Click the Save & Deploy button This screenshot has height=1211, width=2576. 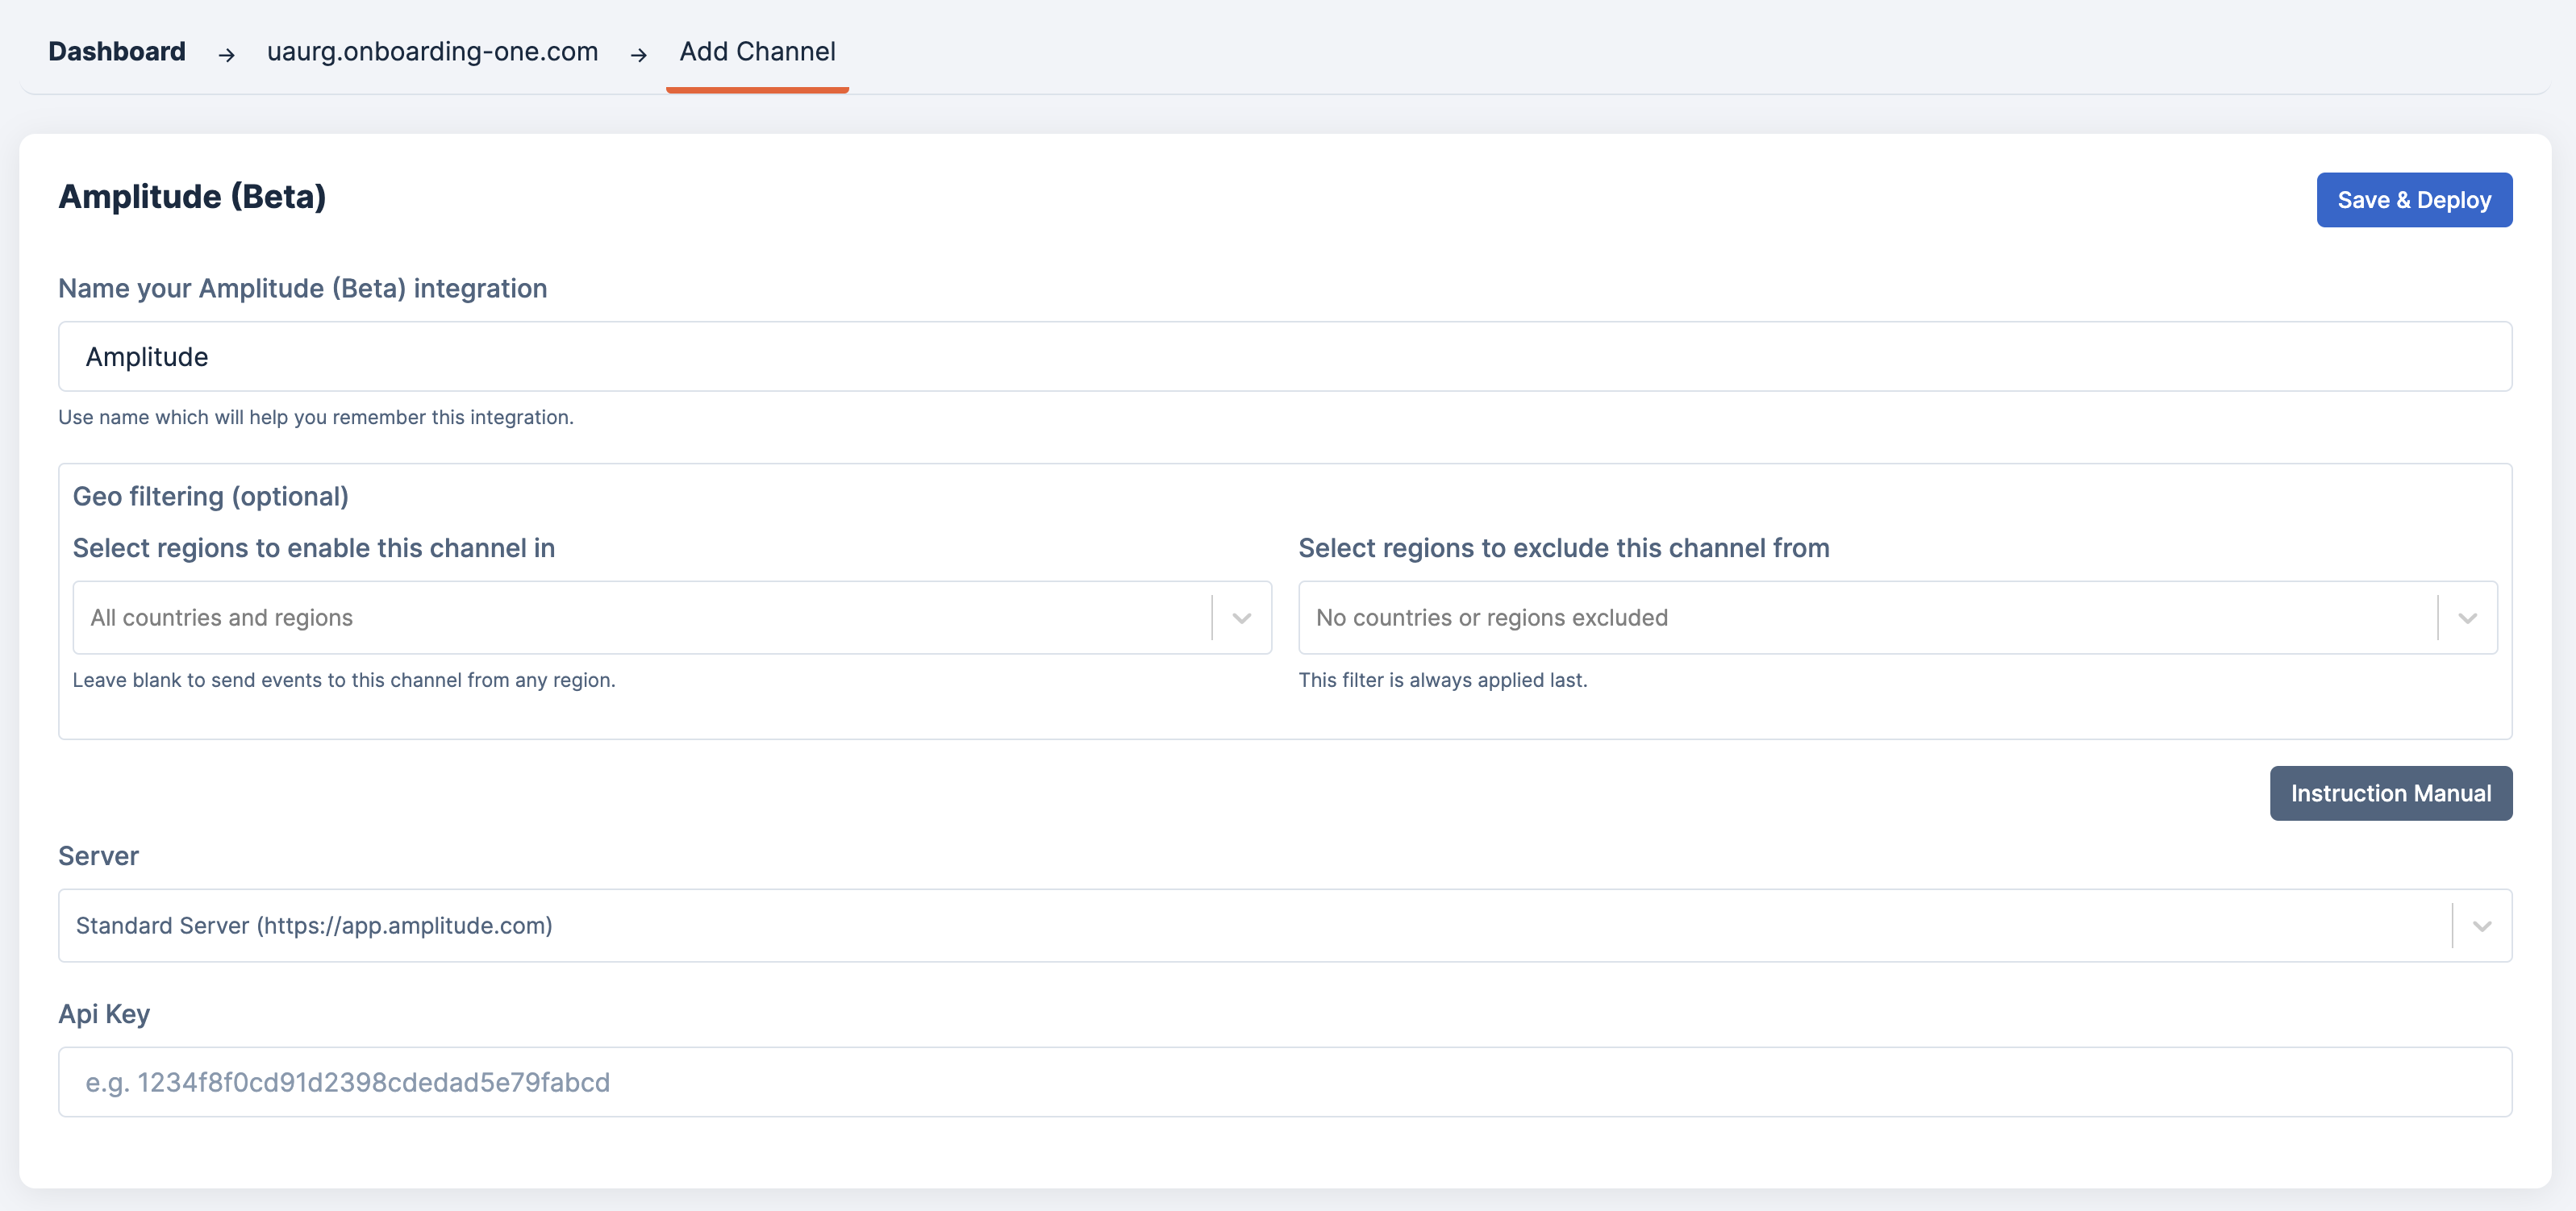[x=2413, y=200]
